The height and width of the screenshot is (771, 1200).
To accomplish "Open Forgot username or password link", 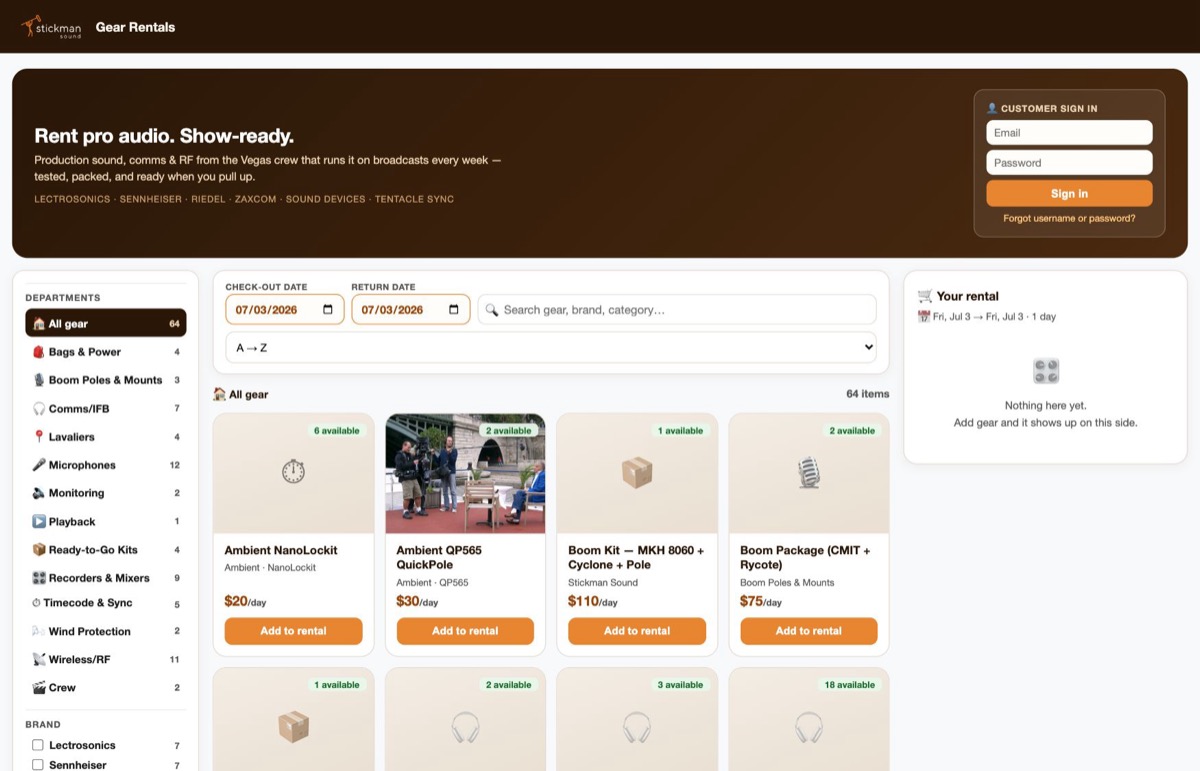I will point(1069,218).
